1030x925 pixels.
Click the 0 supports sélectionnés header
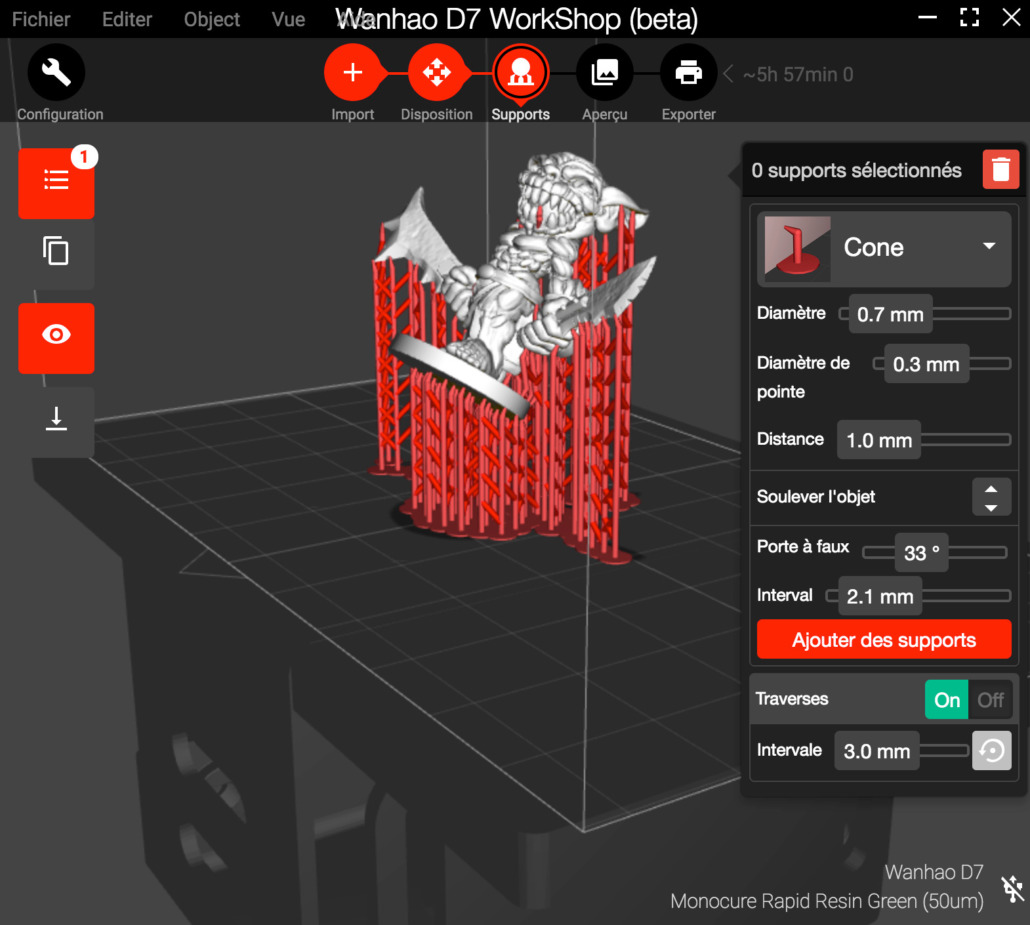tap(857, 171)
